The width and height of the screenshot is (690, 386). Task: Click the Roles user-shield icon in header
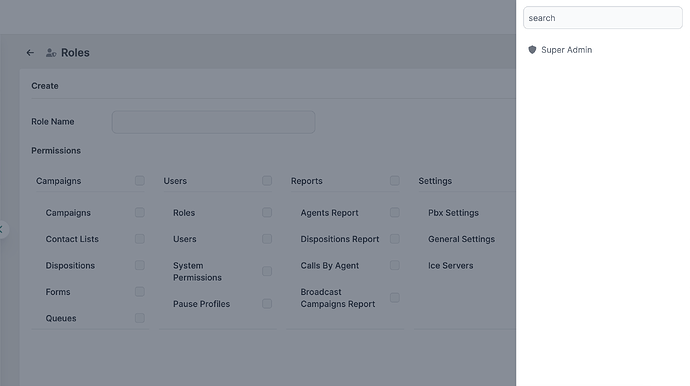[51, 53]
